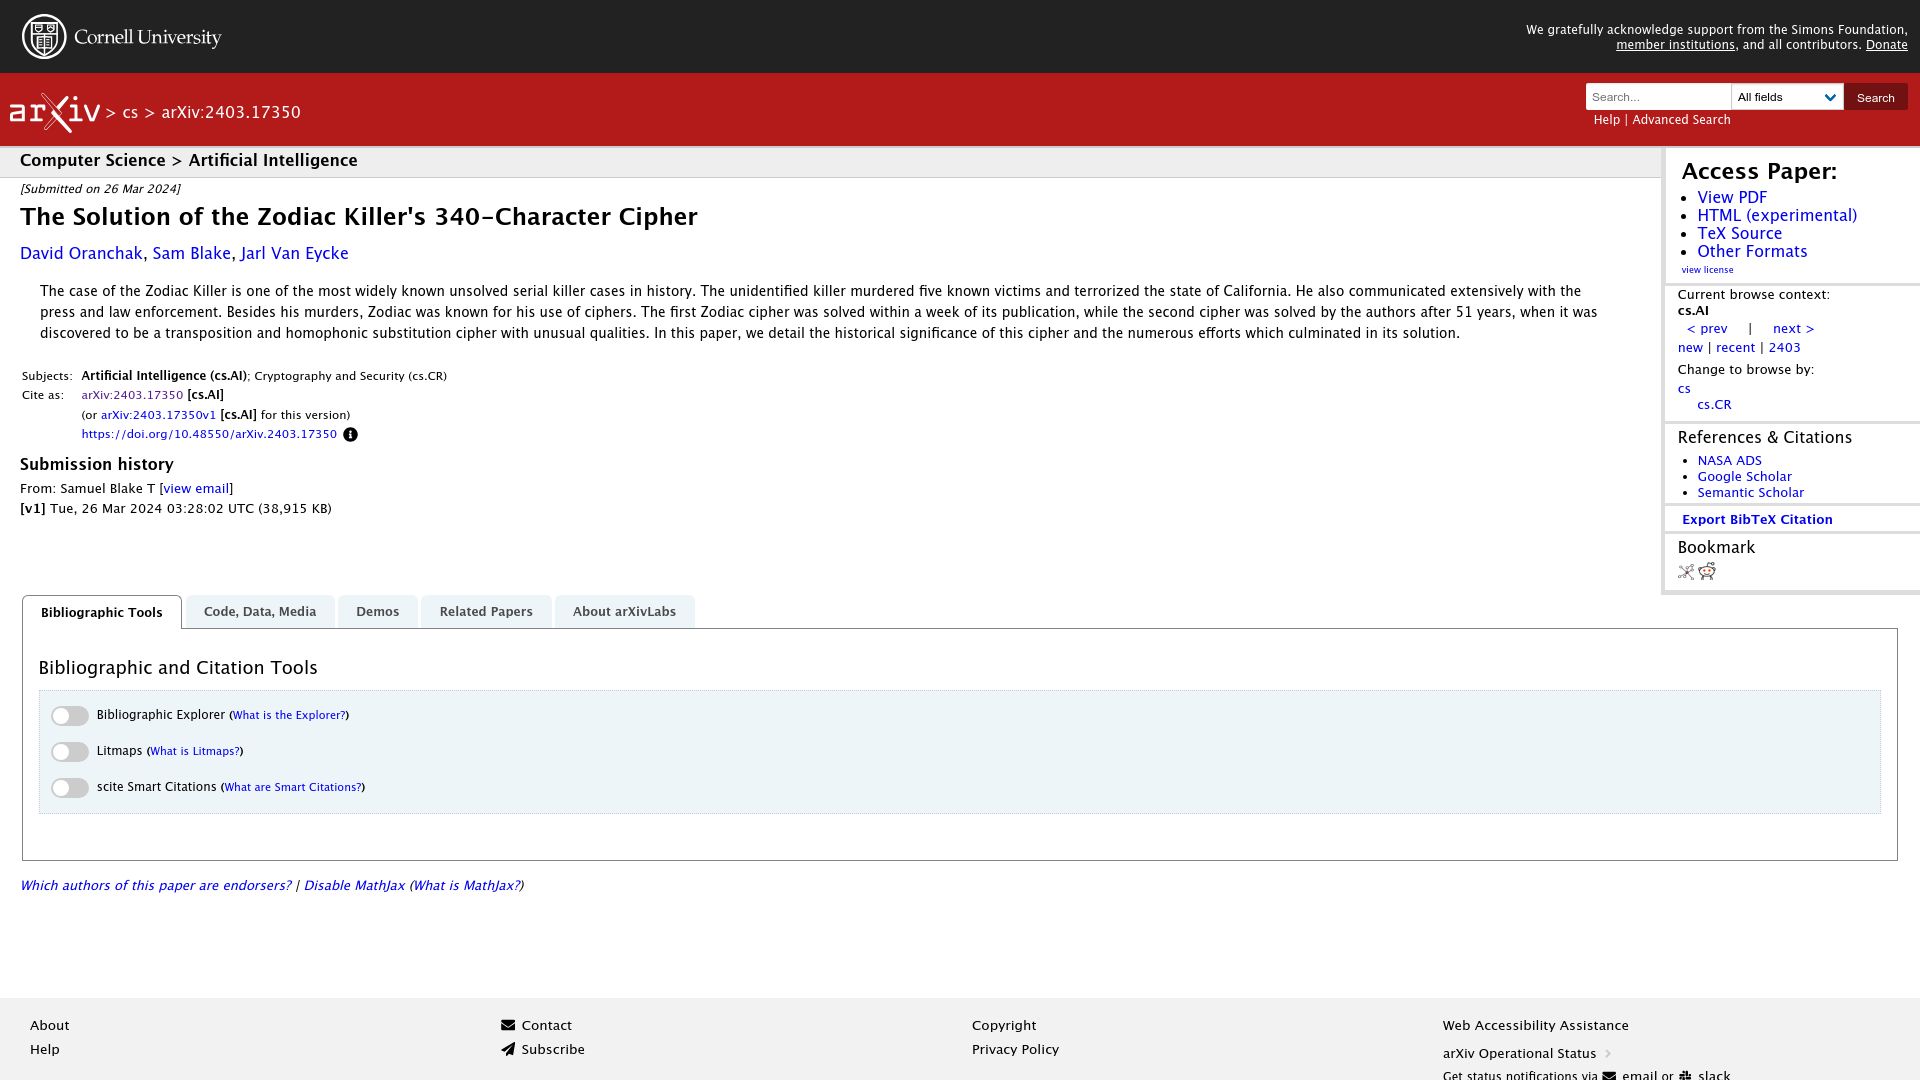Download TeX Source
Screen dimensions: 1920x1080
[x=1739, y=234]
